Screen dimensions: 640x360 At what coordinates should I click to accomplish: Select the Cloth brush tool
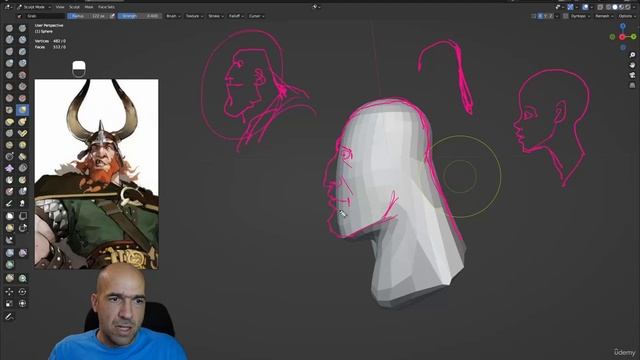9,168
